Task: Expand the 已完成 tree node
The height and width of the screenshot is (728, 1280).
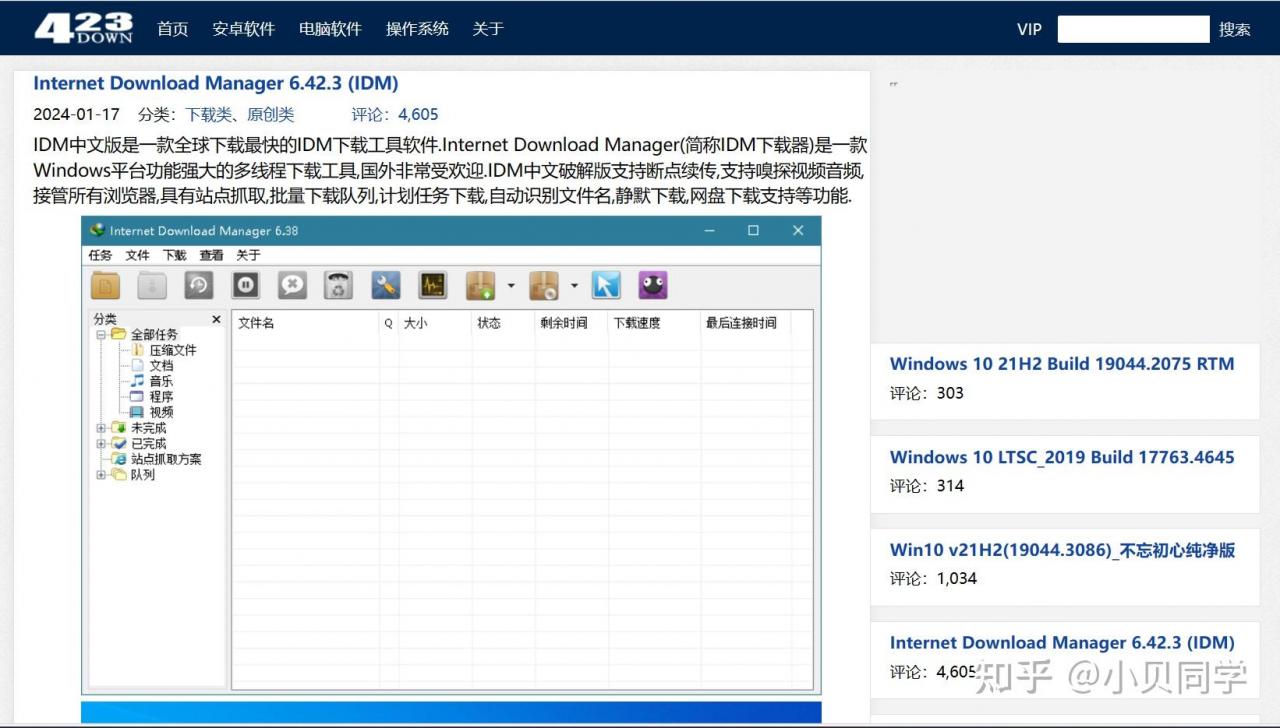Action: pos(101,443)
